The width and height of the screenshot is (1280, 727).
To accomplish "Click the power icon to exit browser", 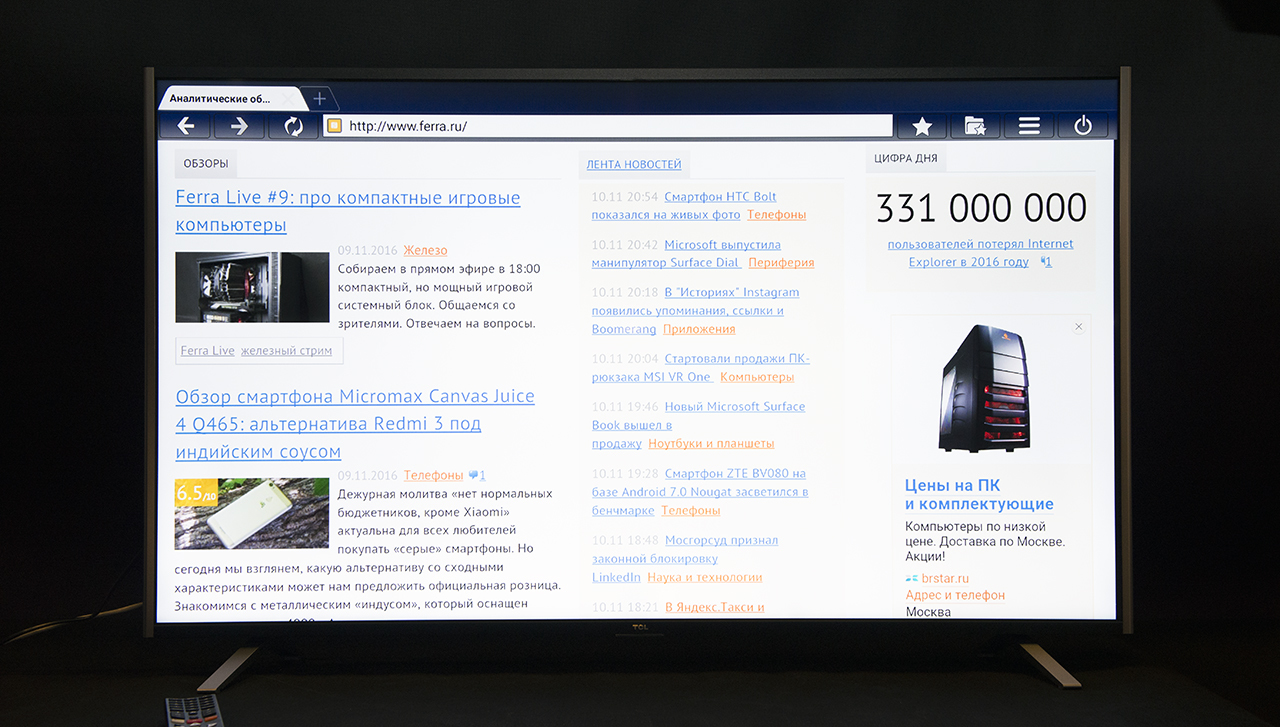I will [x=1083, y=126].
